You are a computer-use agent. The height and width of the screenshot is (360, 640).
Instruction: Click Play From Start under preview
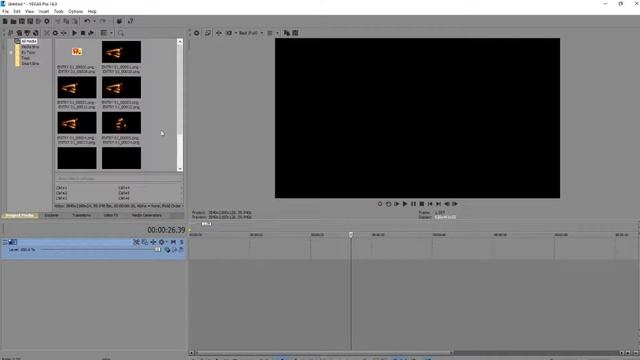click(396, 204)
